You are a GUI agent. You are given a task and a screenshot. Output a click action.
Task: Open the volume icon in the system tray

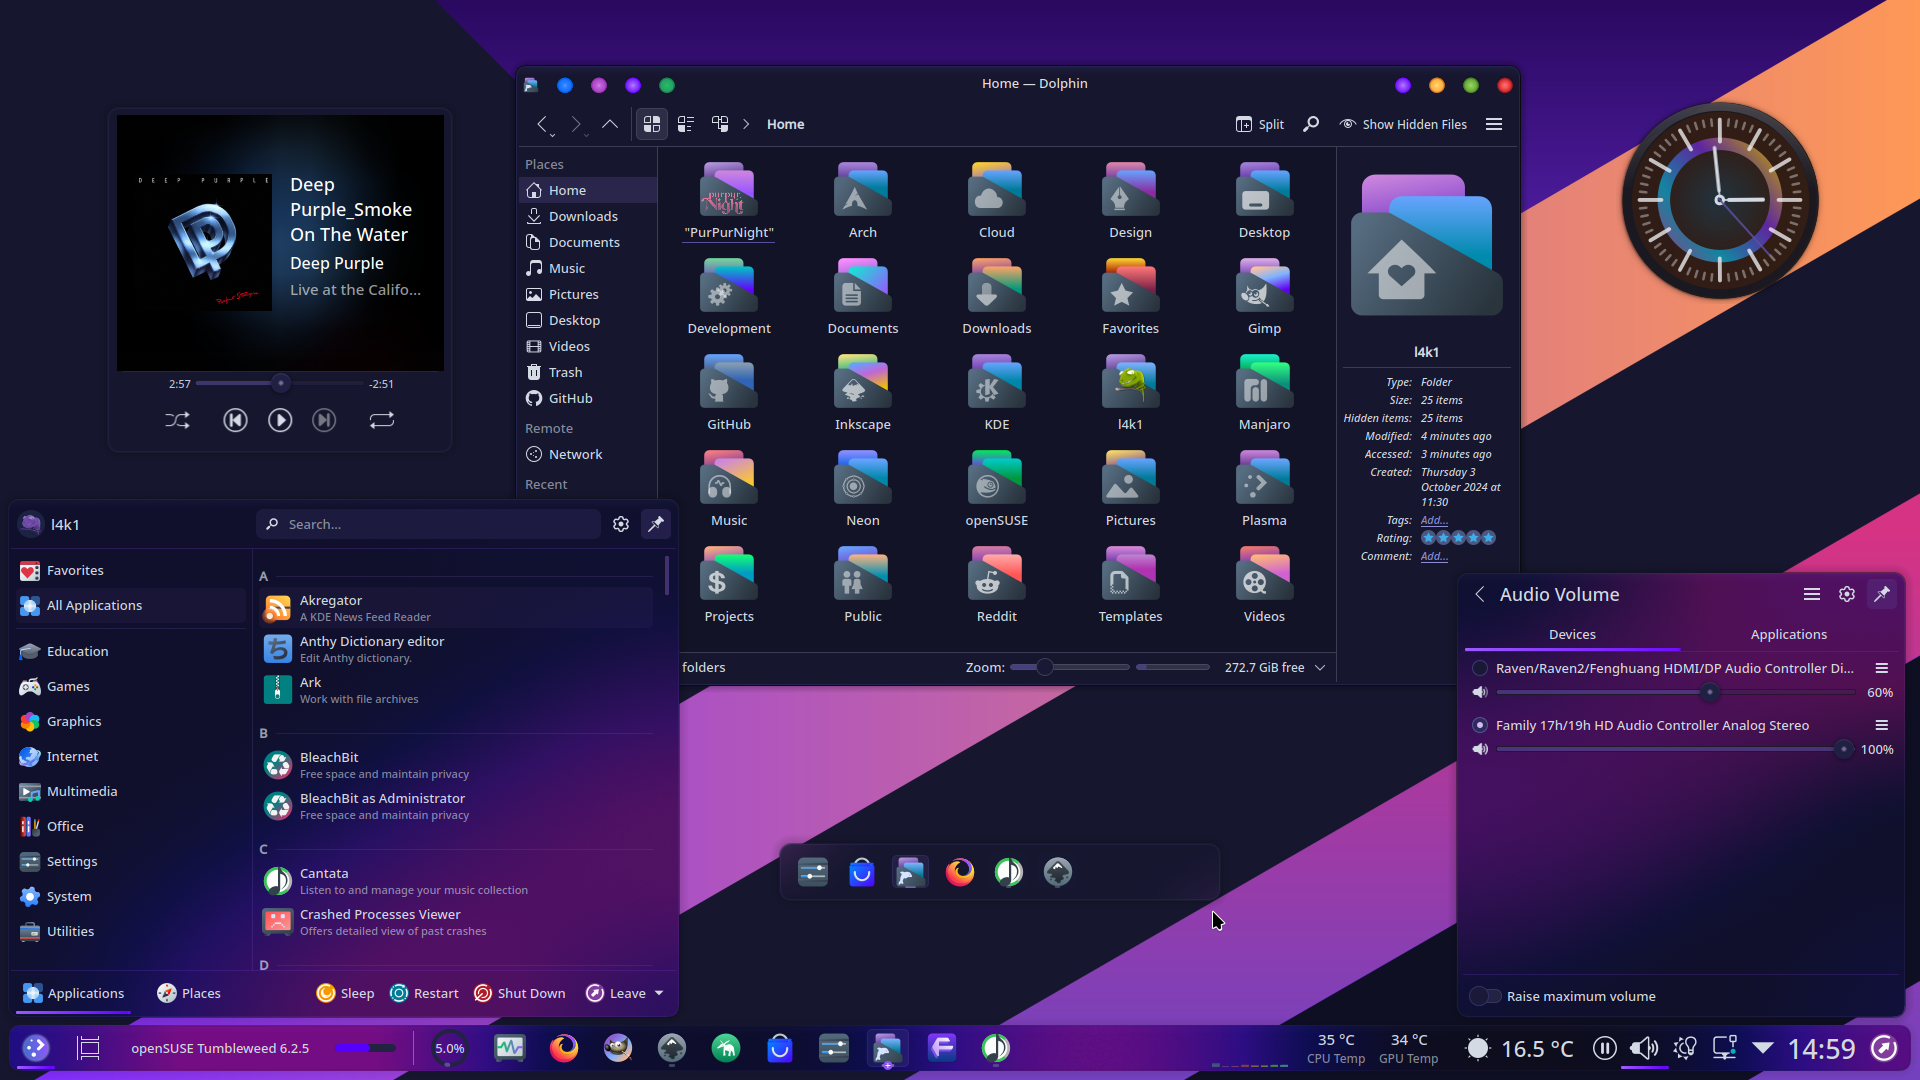[1643, 1048]
